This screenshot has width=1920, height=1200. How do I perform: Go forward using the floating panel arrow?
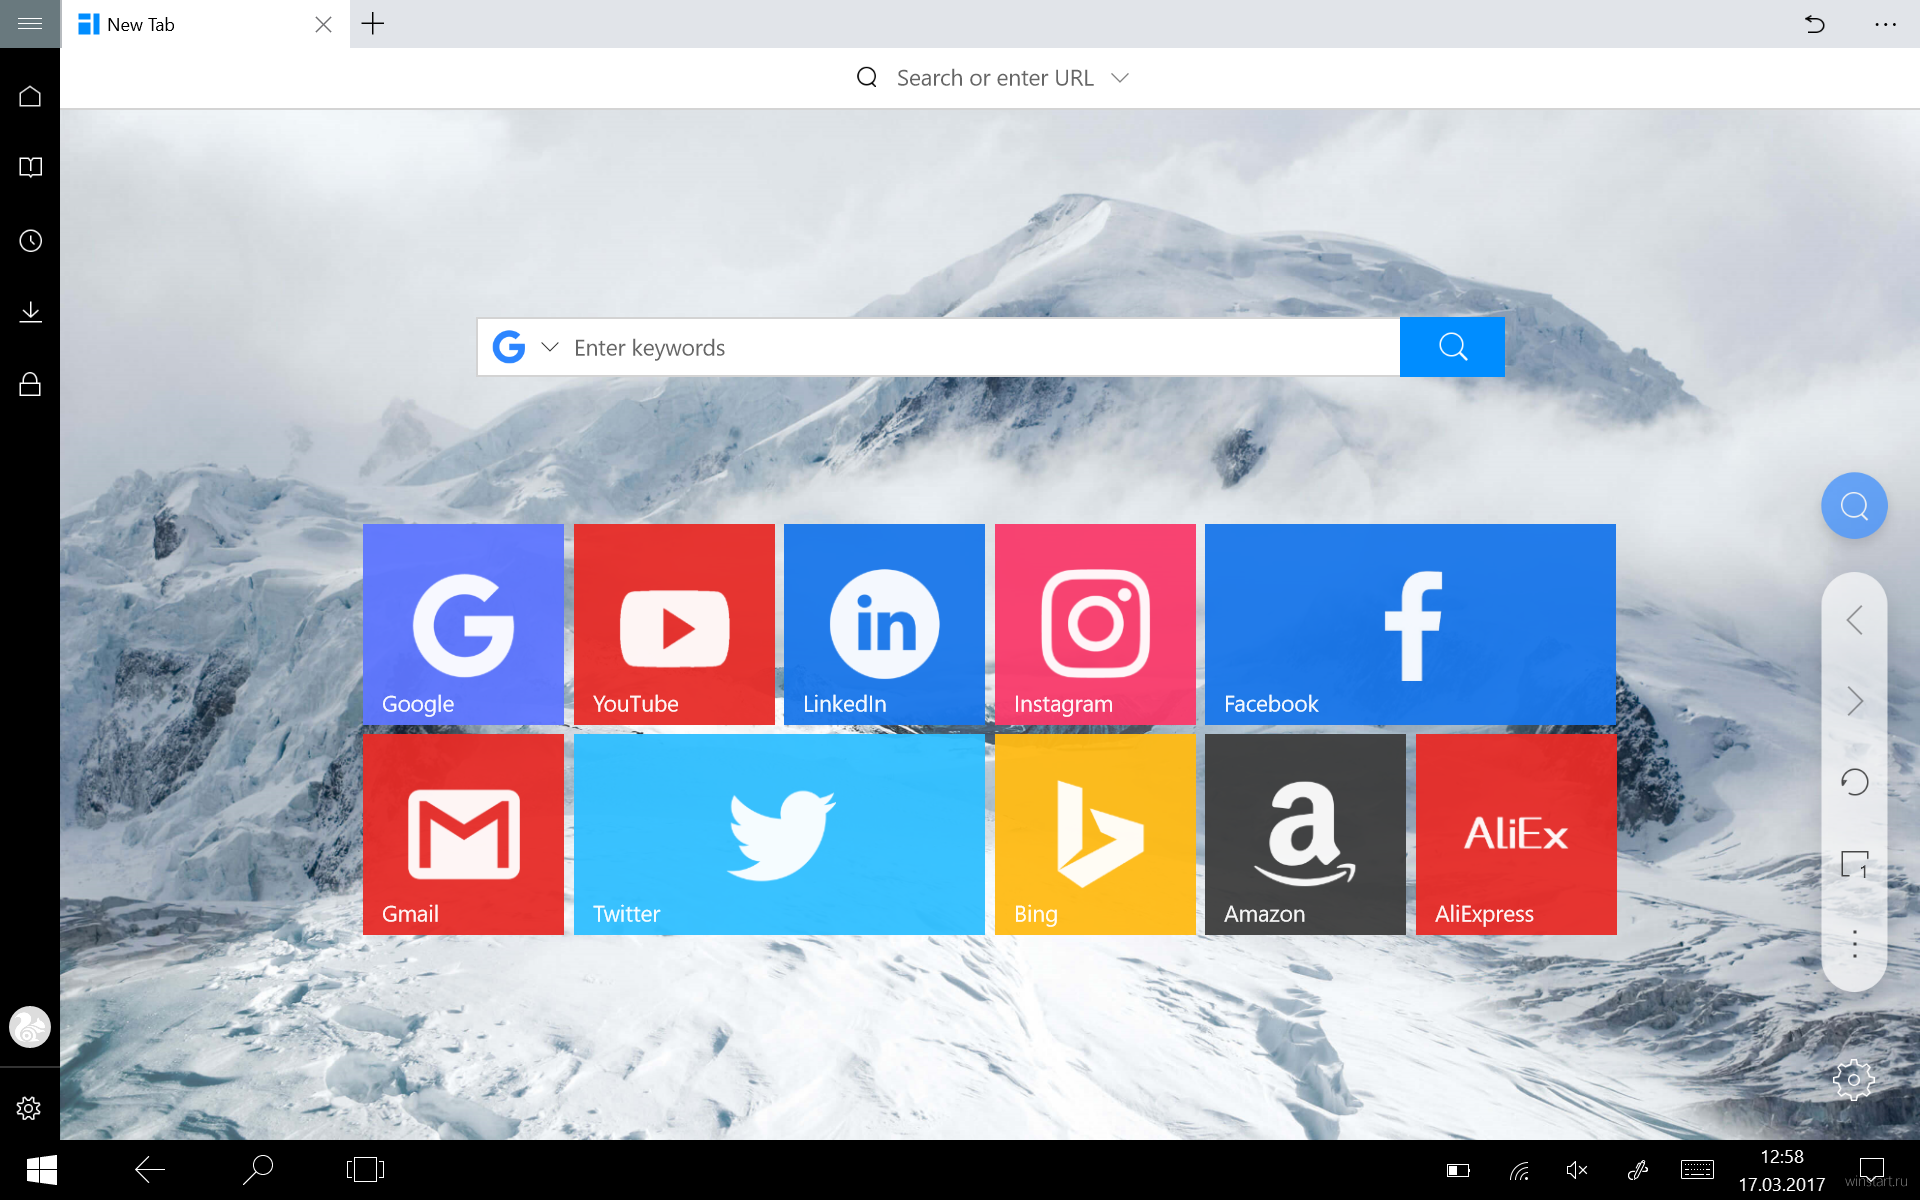coord(1854,701)
